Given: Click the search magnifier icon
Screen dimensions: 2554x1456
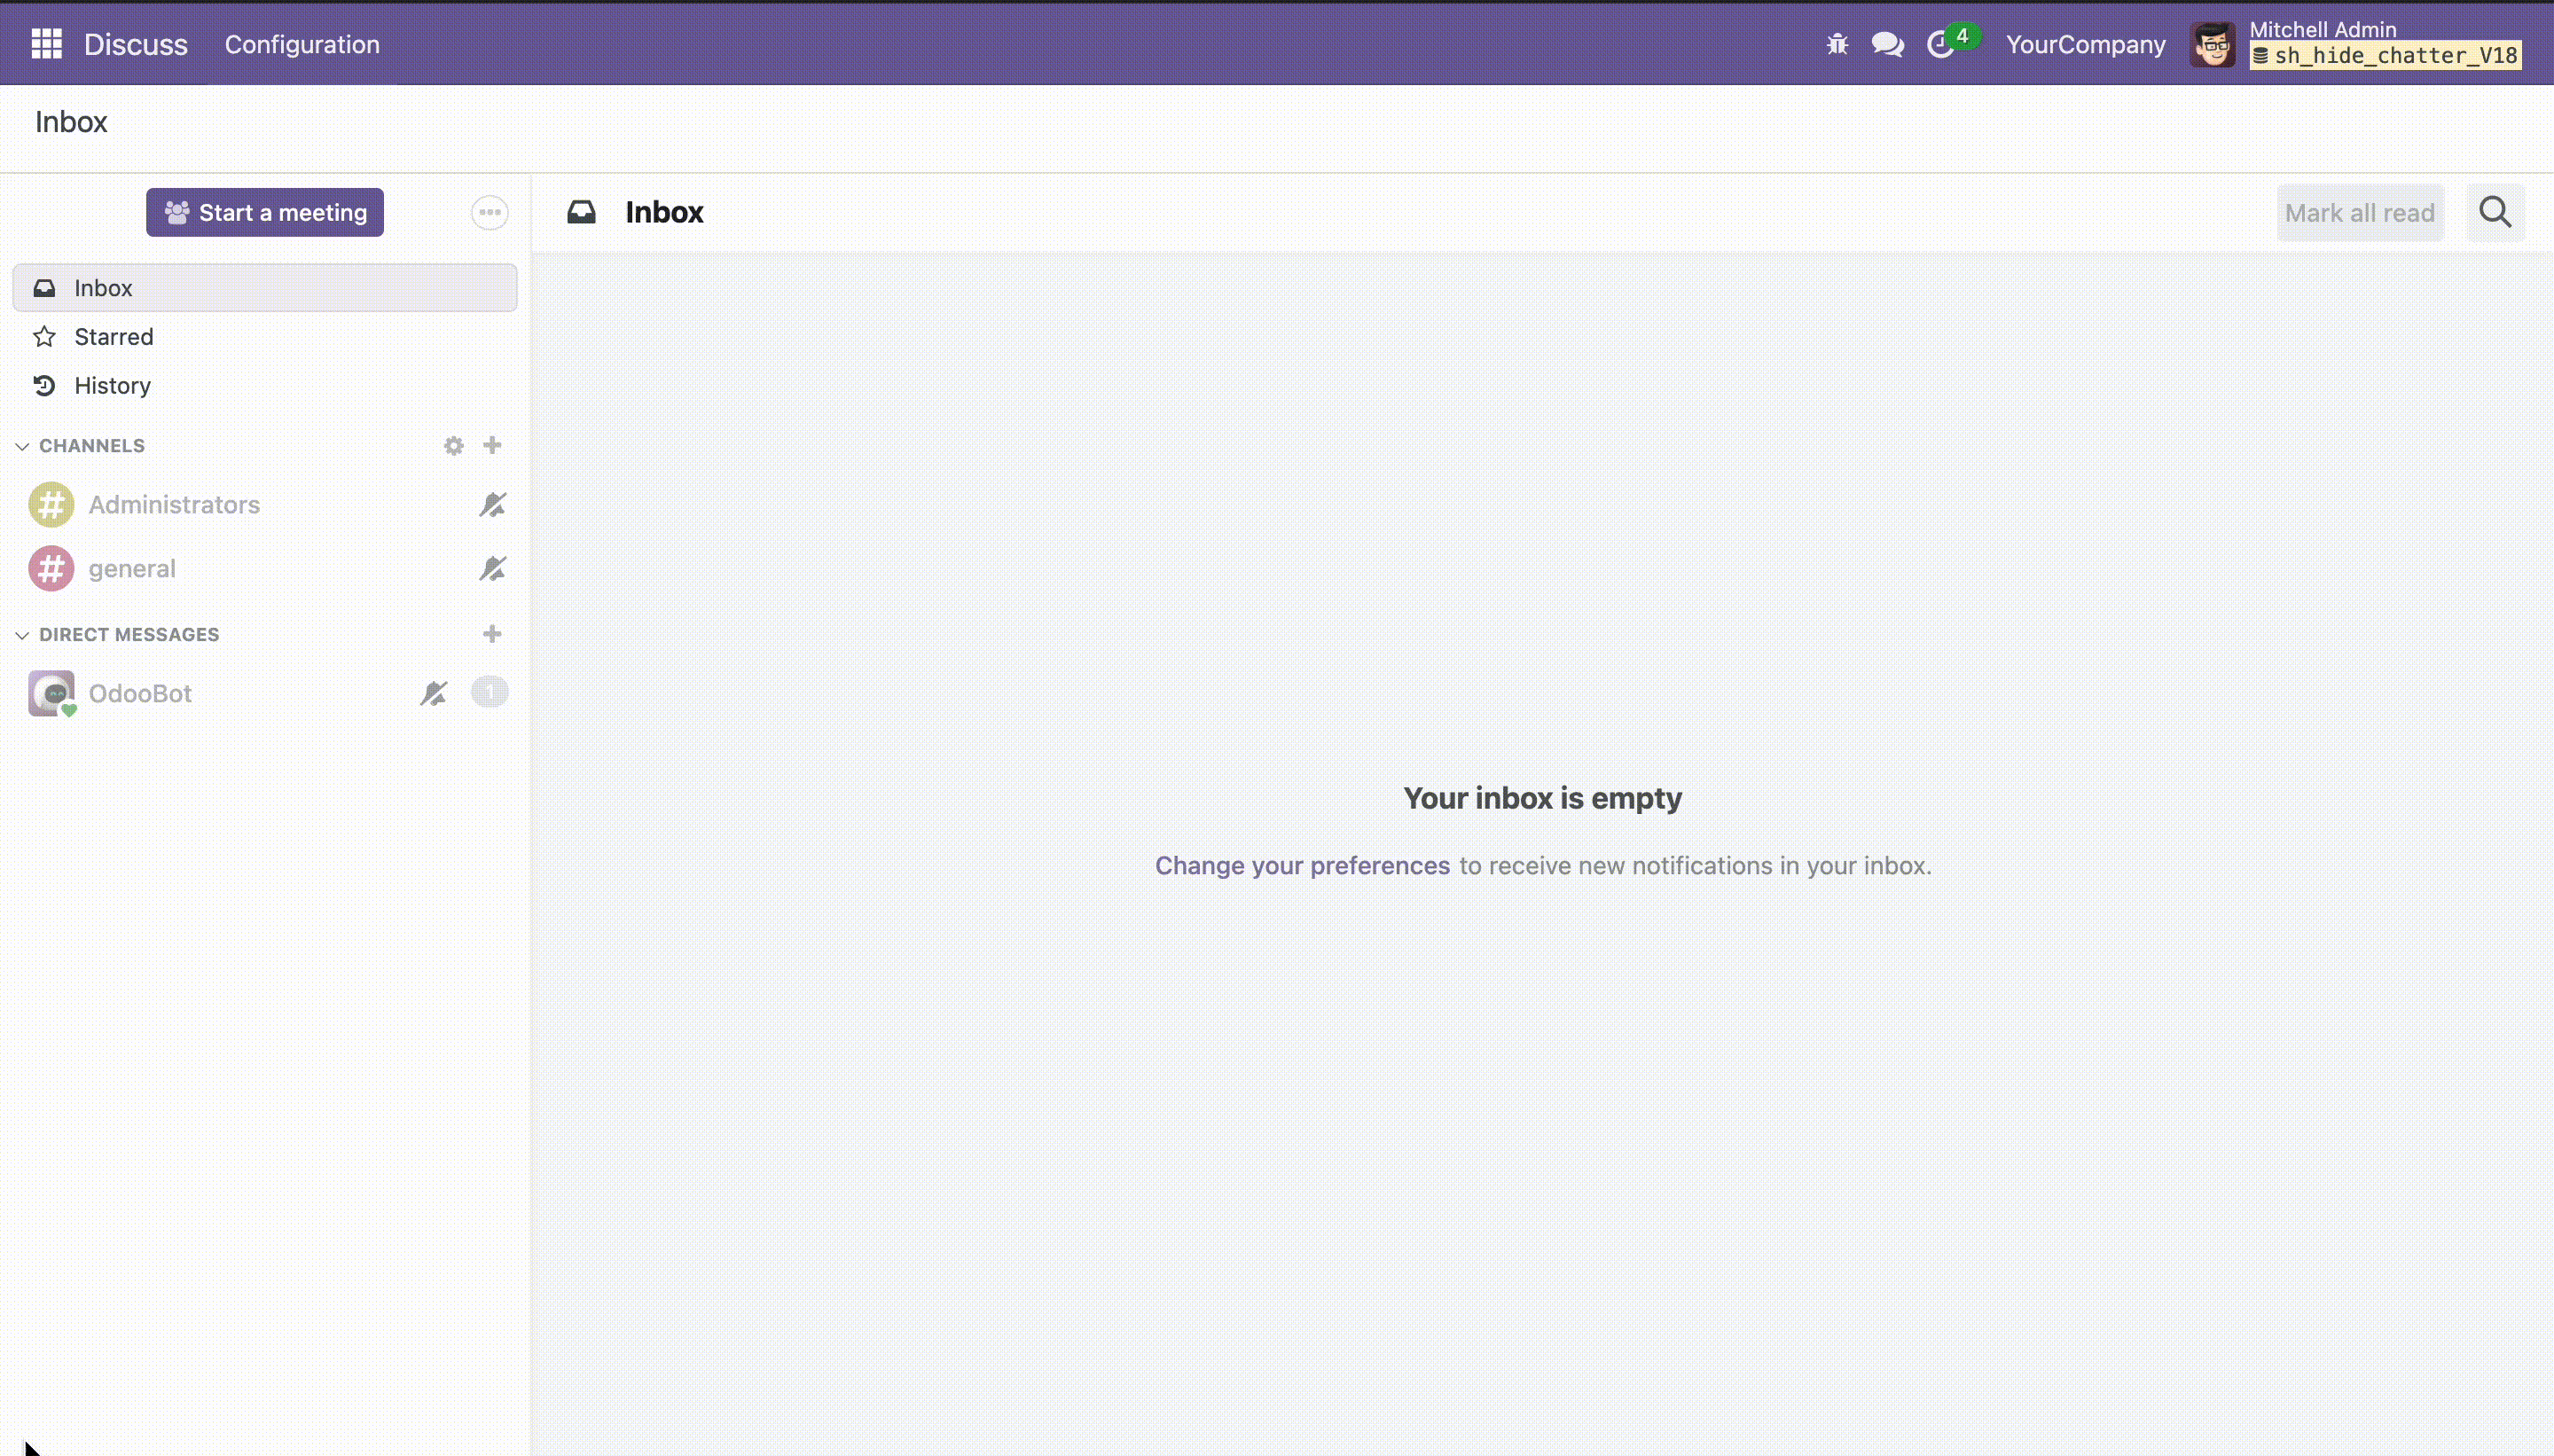Looking at the screenshot, I should coord(2495,212).
